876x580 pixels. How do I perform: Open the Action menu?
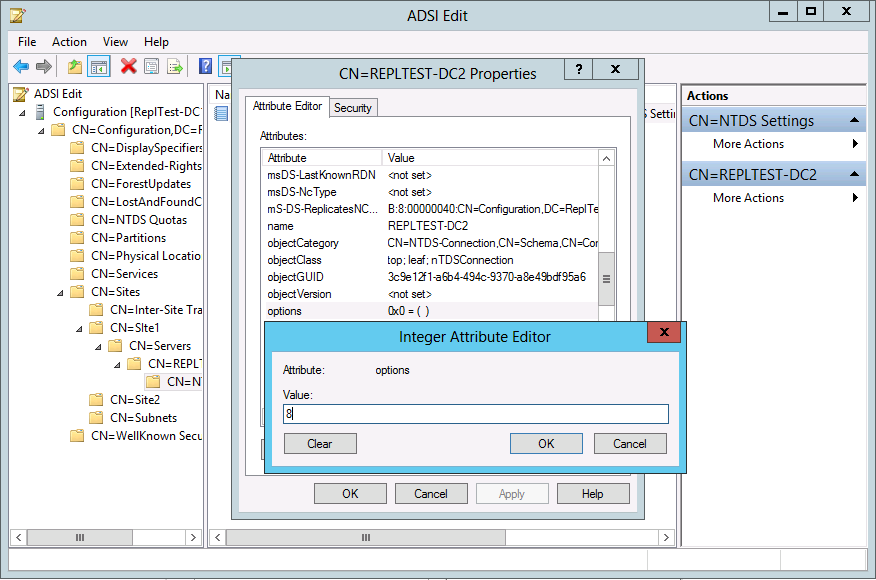69,42
